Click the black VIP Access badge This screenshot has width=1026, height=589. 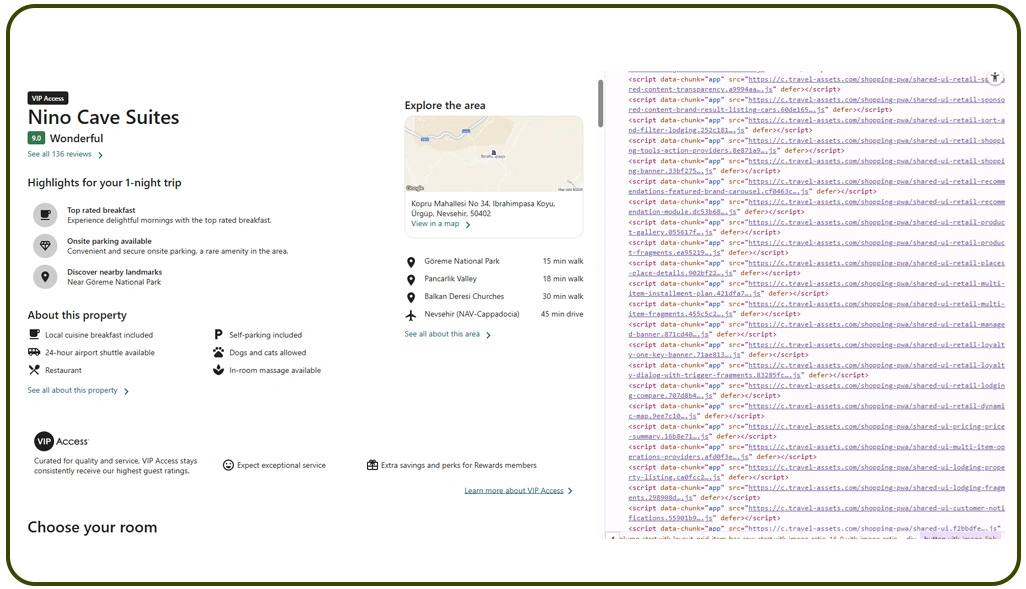point(47,98)
